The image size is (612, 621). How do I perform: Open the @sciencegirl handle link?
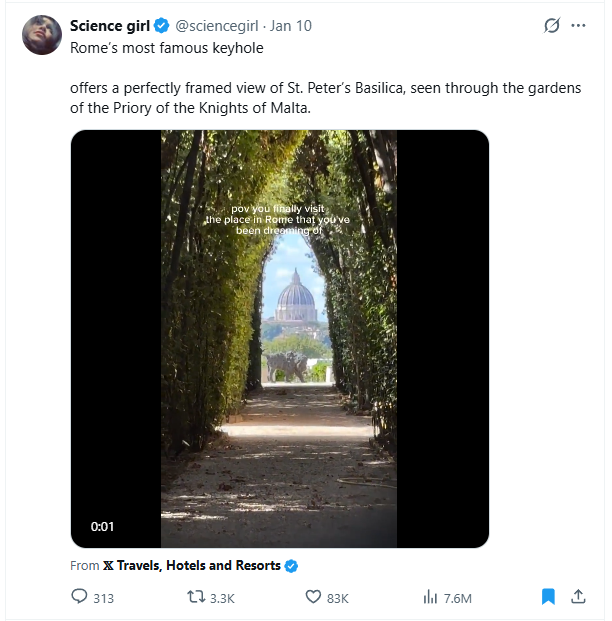[x=217, y=26]
